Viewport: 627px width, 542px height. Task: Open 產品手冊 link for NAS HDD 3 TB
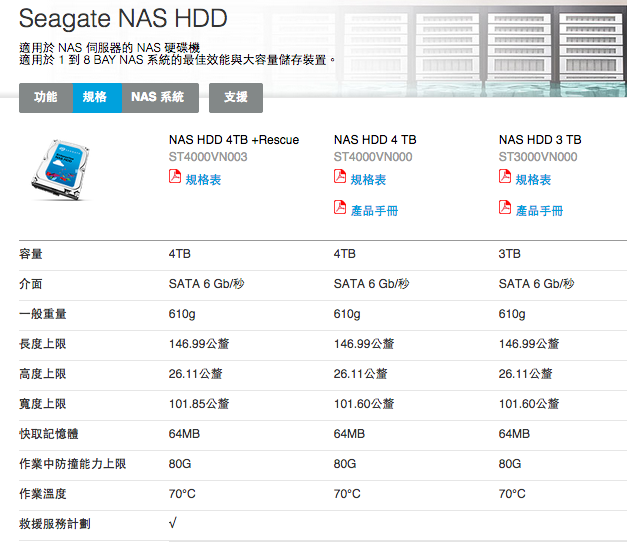539,210
